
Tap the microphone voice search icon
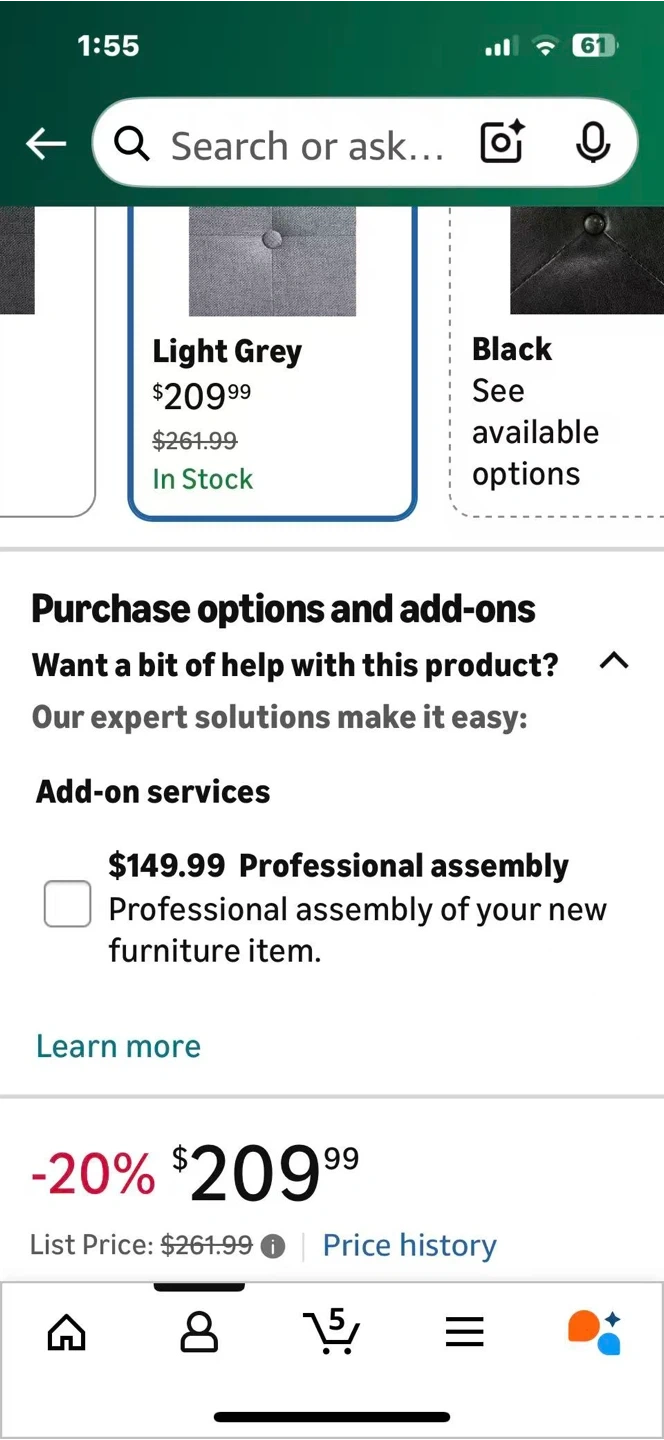point(593,143)
